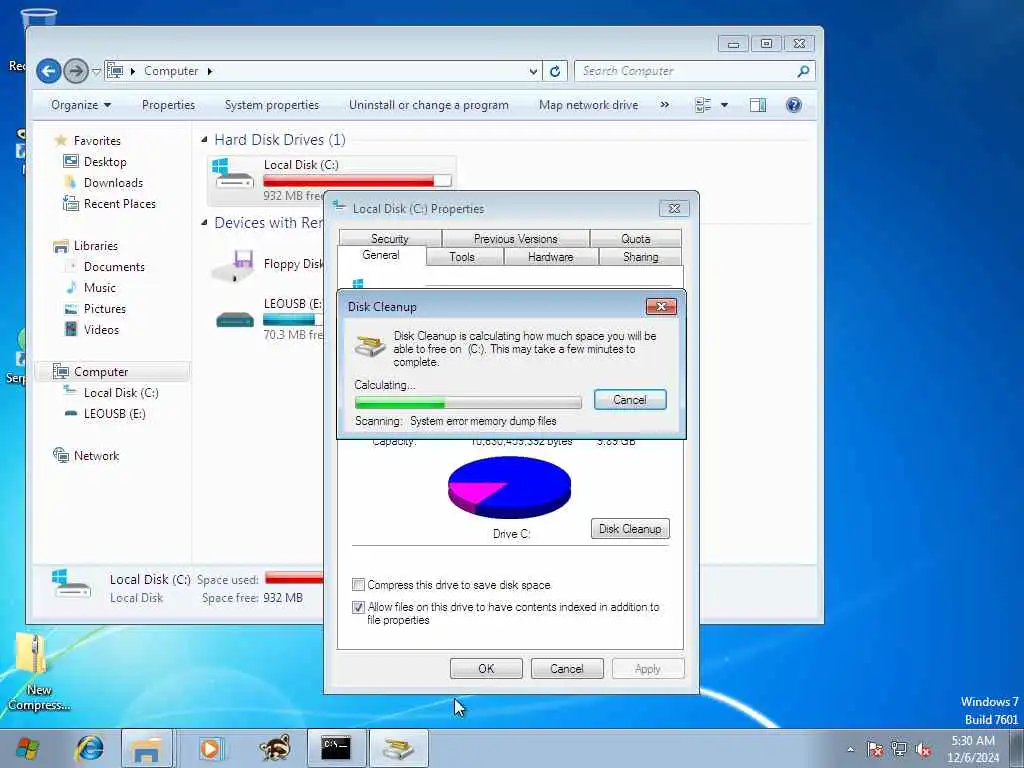This screenshot has height=768, width=1024.
Task: Click the network tray icon
Action: (x=899, y=749)
